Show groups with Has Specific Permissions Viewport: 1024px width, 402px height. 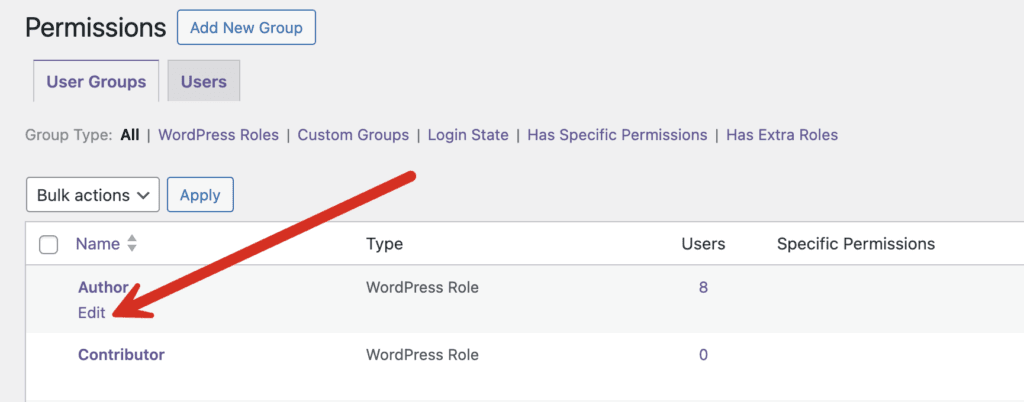617,135
